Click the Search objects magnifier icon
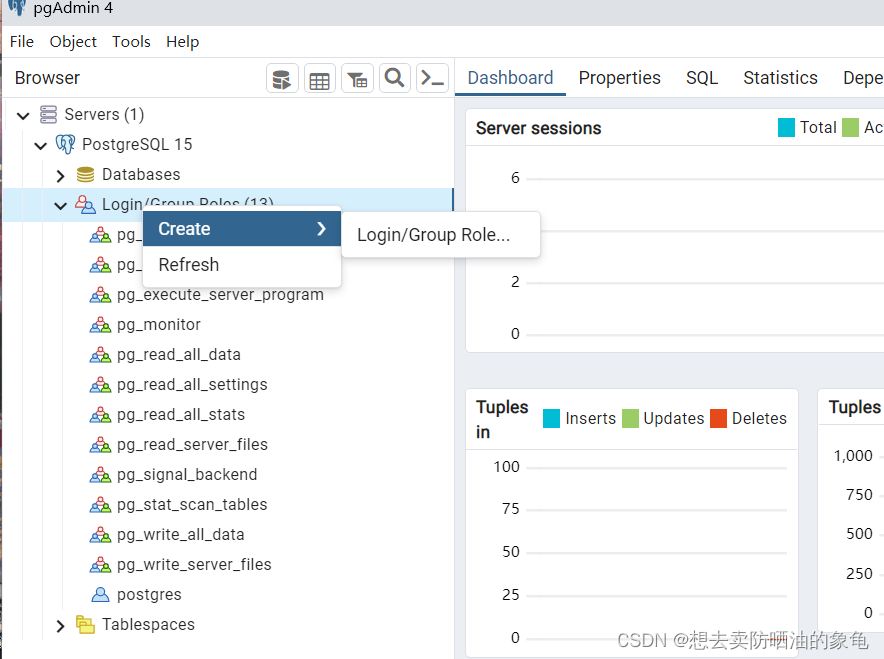The width and height of the screenshot is (884, 659). click(394, 78)
